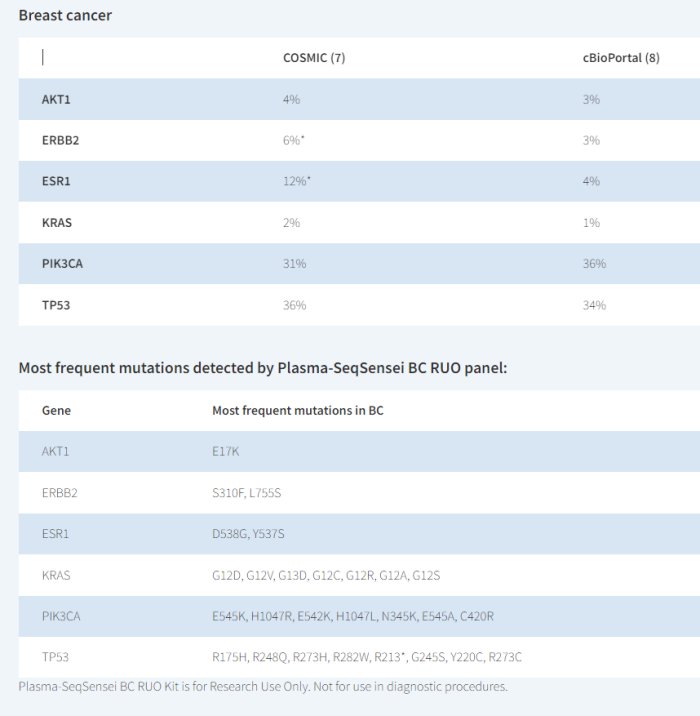Click ERBB2's 6% COSMIC value
Viewport: 700px width, 716px height.
pos(293,141)
